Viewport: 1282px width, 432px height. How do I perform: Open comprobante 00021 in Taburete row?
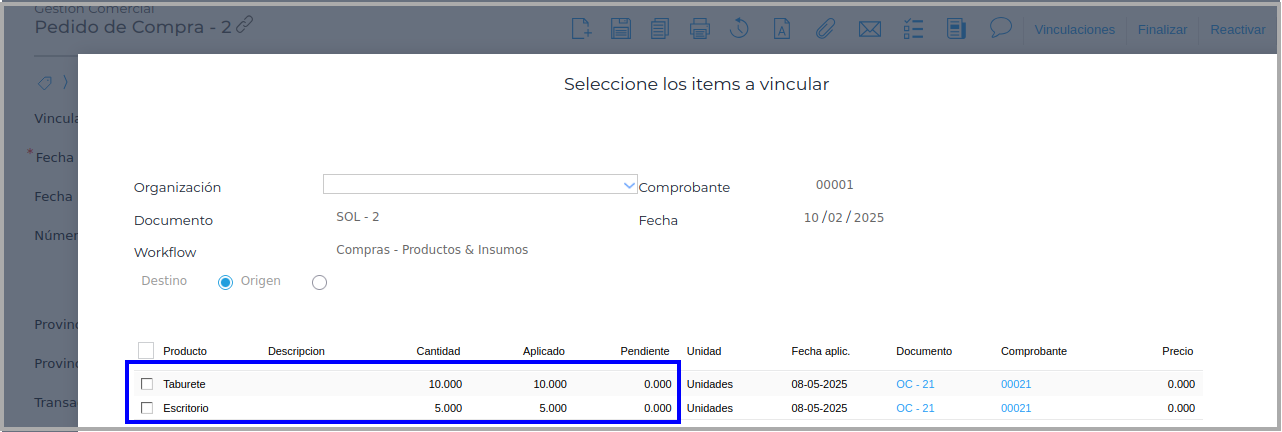1016,384
